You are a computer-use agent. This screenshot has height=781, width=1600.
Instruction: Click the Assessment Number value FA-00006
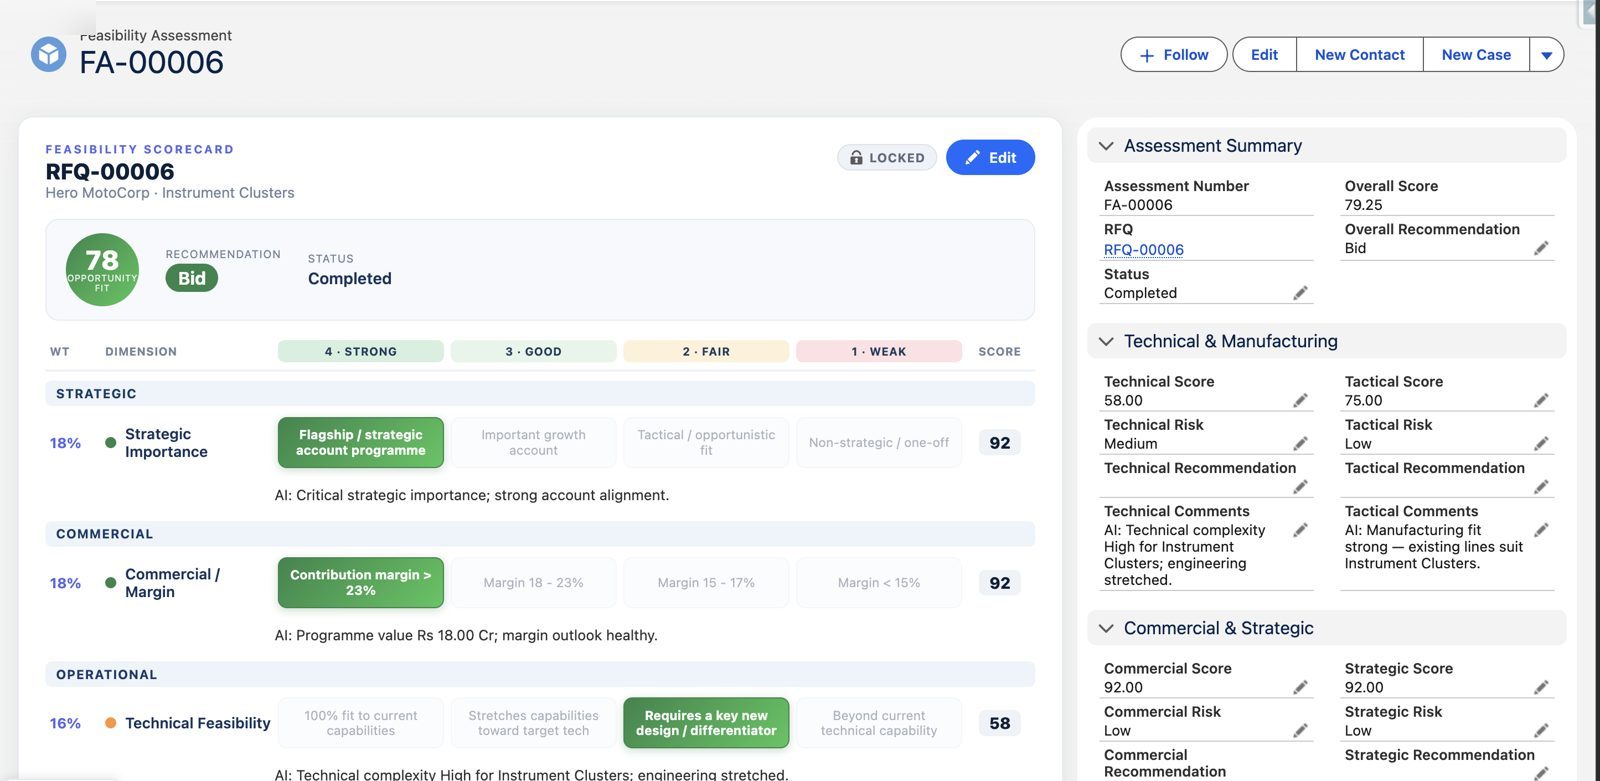[1138, 205]
